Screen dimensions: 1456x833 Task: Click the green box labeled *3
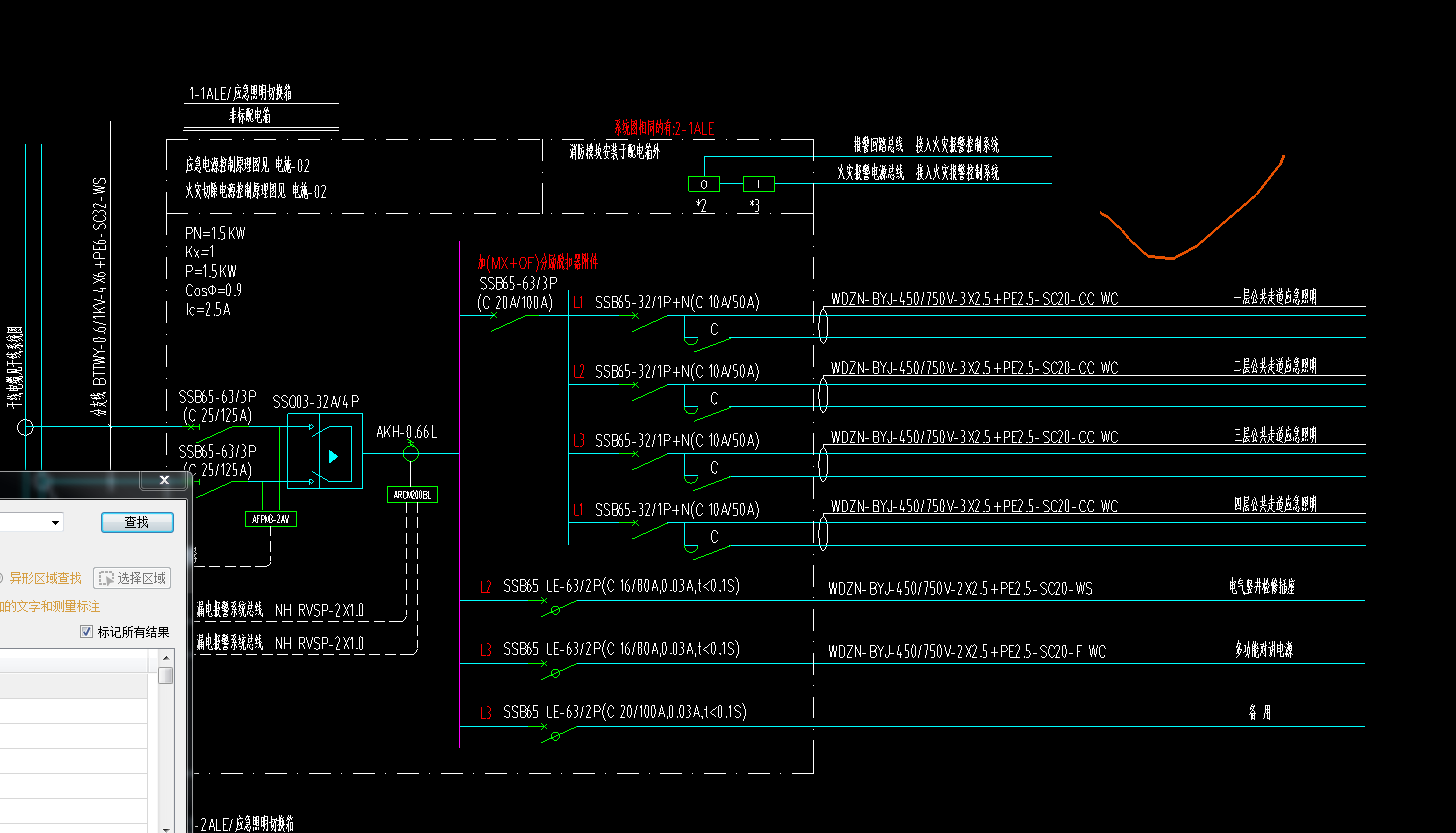pyautogui.click(x=759, y=184)
